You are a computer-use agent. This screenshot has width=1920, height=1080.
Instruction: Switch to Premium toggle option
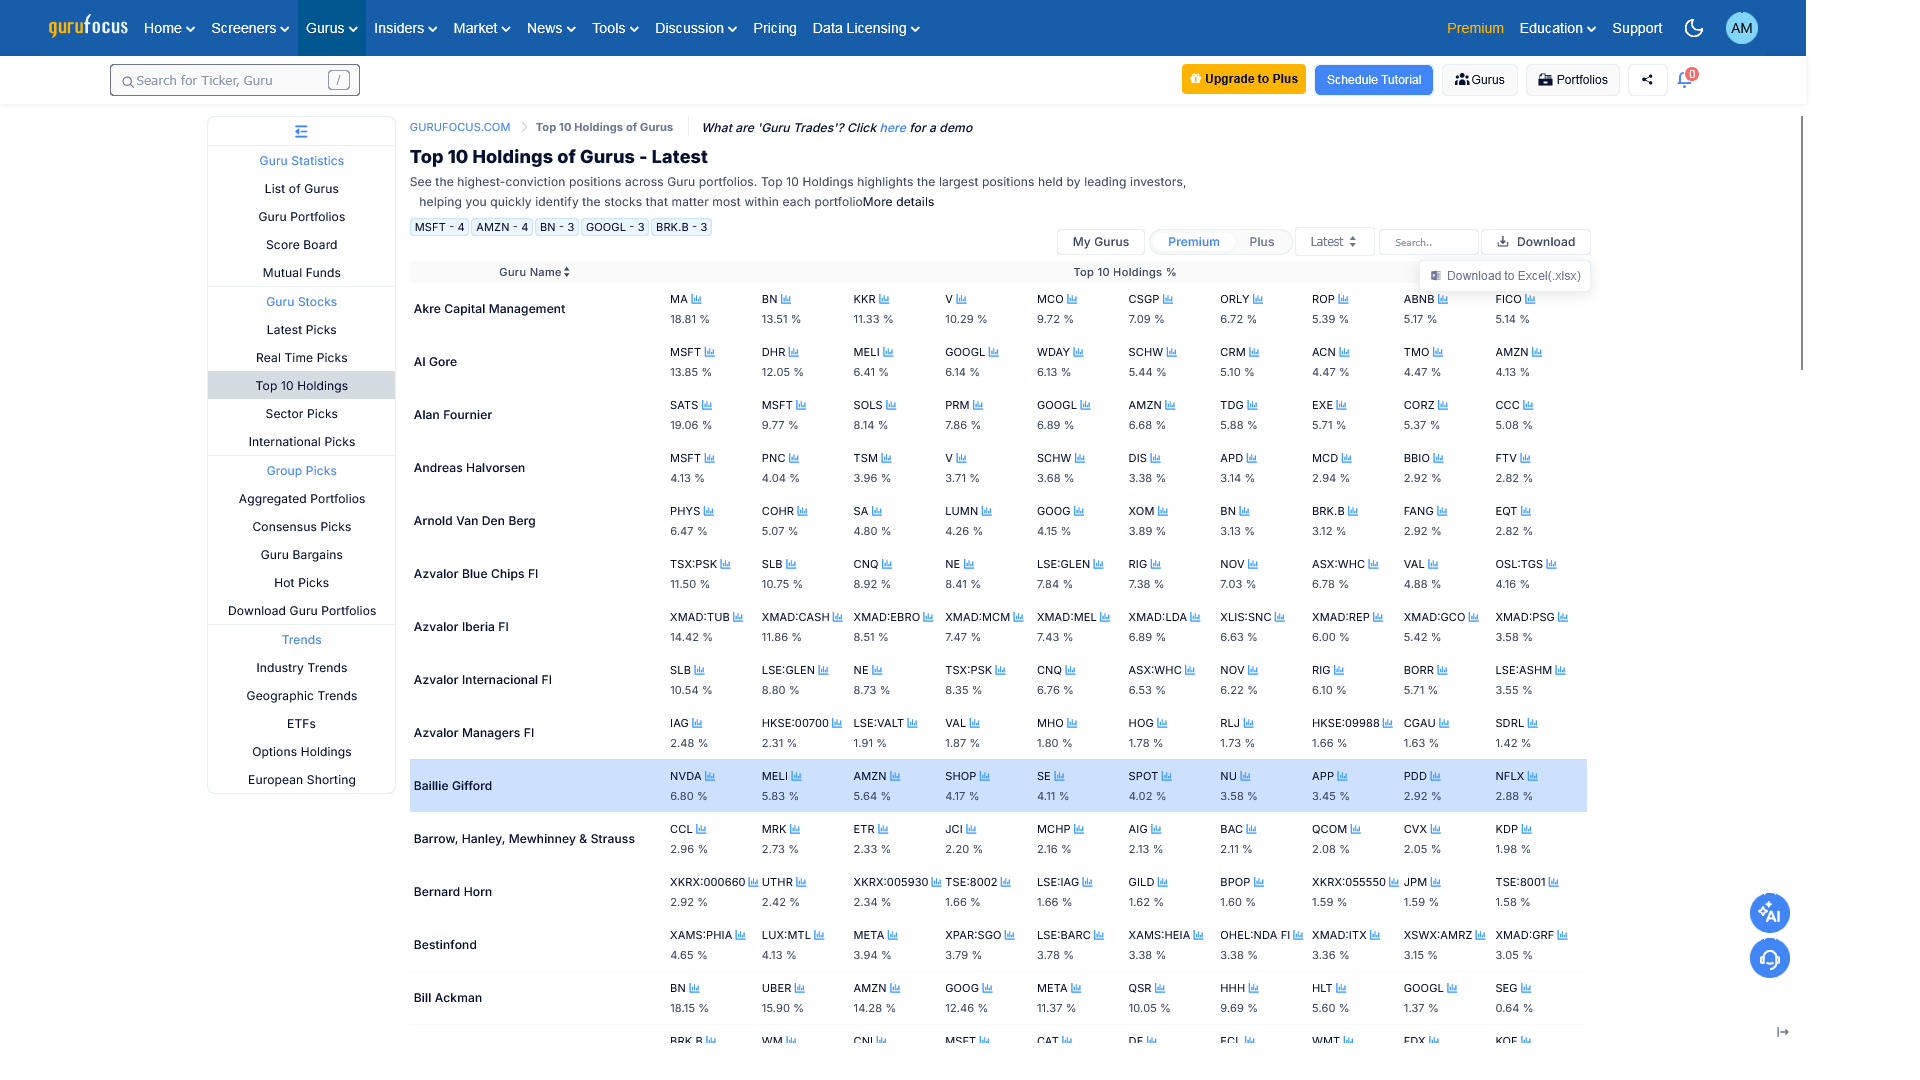(x=1193, y=242)
